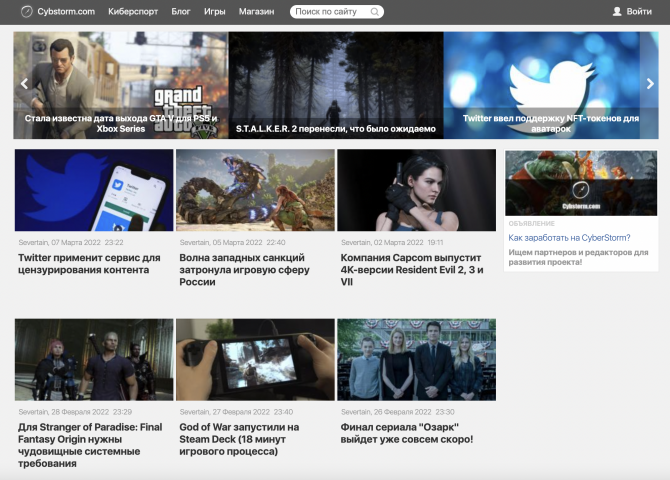This screenshot has height=480, width=670.
Task: Open the robot dinosaur battle article thumbnail
Action: pos(255,190)
